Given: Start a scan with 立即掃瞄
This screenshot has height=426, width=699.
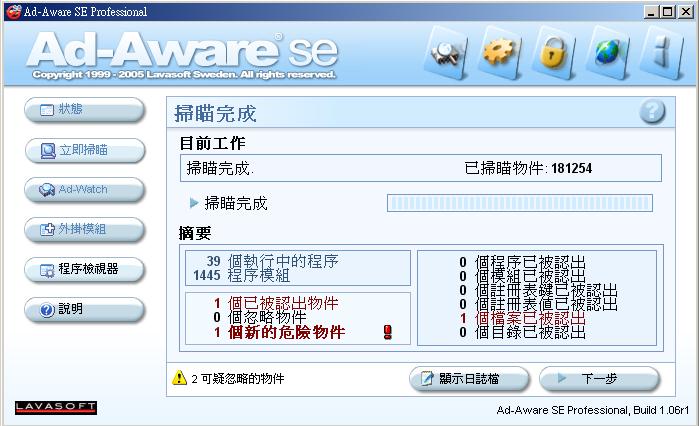Looking at the screenshot, I should pos(85,150).
